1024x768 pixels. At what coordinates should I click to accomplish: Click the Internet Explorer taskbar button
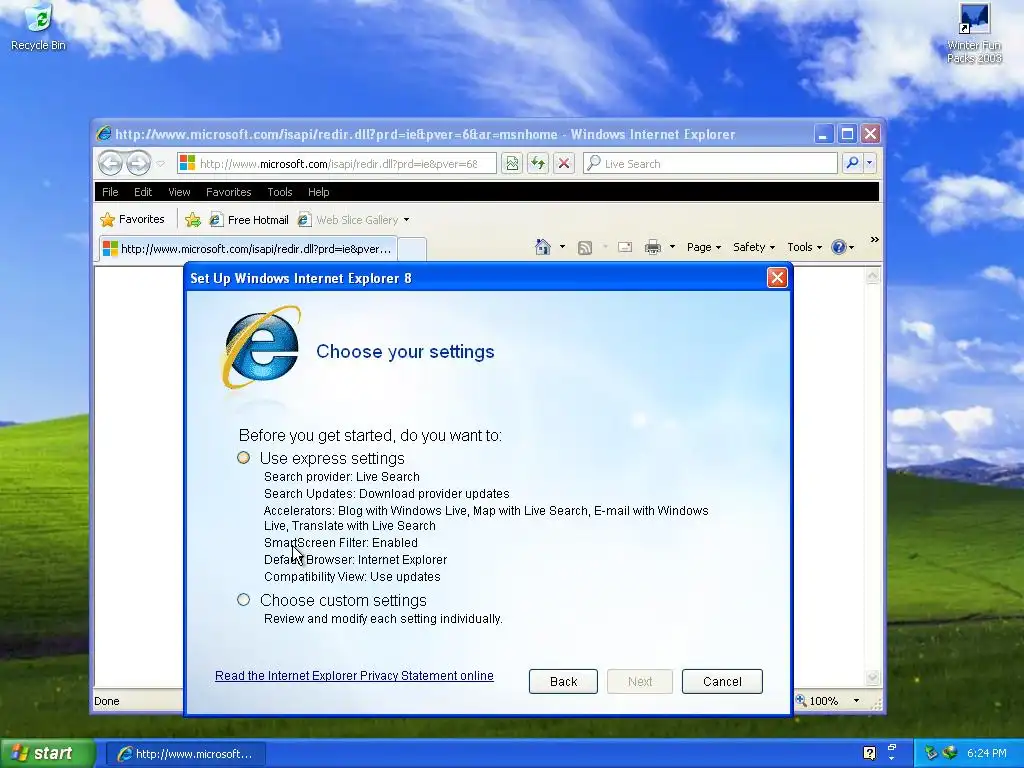coord(185,754)
